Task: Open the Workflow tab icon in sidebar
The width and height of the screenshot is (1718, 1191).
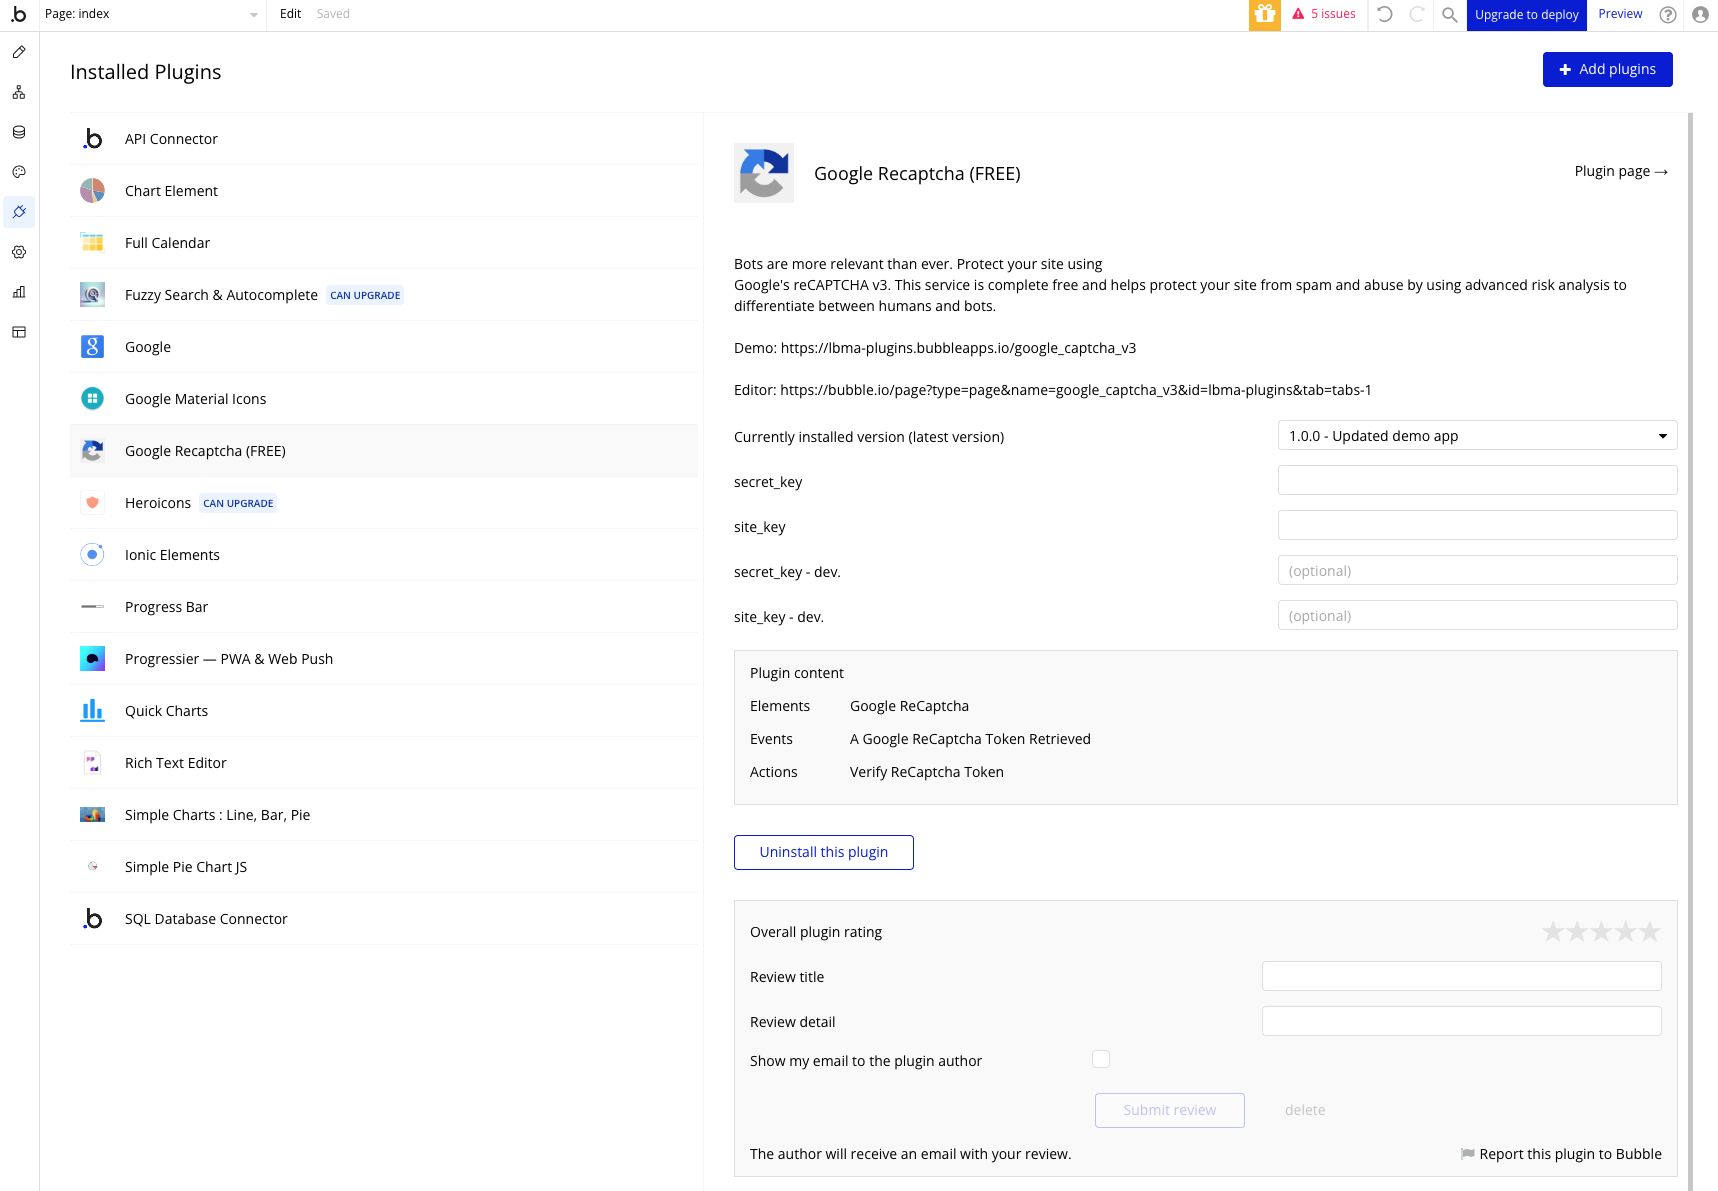Action: click(x=19, y=92)
